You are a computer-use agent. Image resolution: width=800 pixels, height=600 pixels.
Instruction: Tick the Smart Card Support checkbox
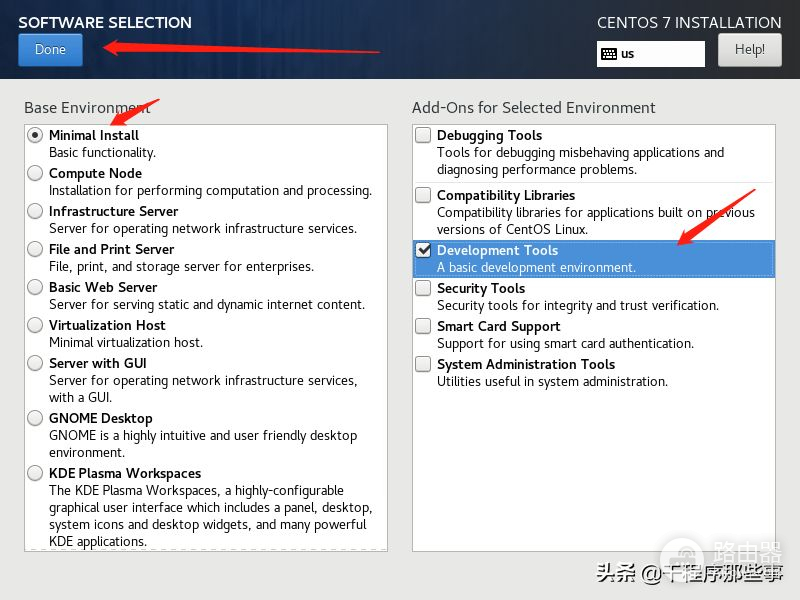point(424,326)
